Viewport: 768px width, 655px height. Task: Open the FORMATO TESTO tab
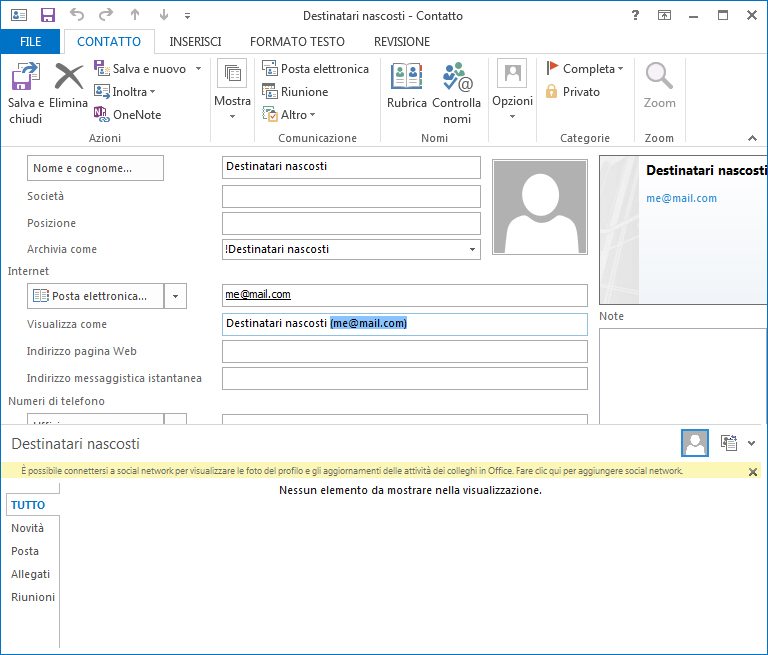pos(297,42)
